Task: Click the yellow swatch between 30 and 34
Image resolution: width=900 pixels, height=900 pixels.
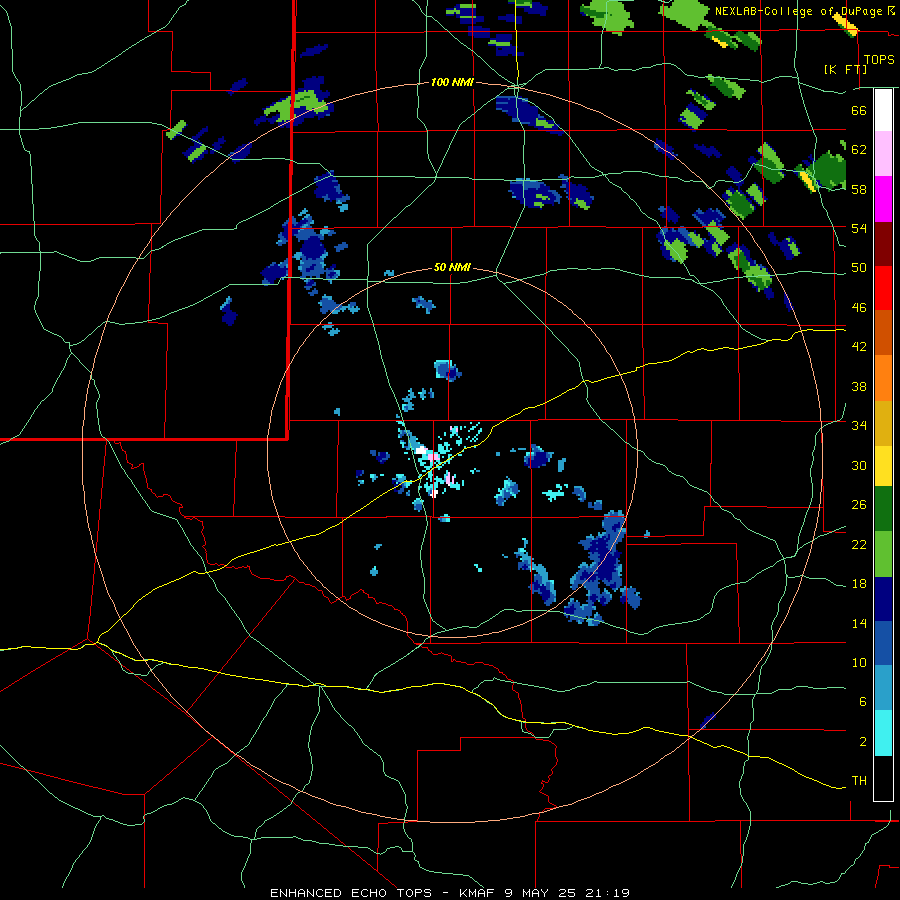Action: (x=883, y=466)
